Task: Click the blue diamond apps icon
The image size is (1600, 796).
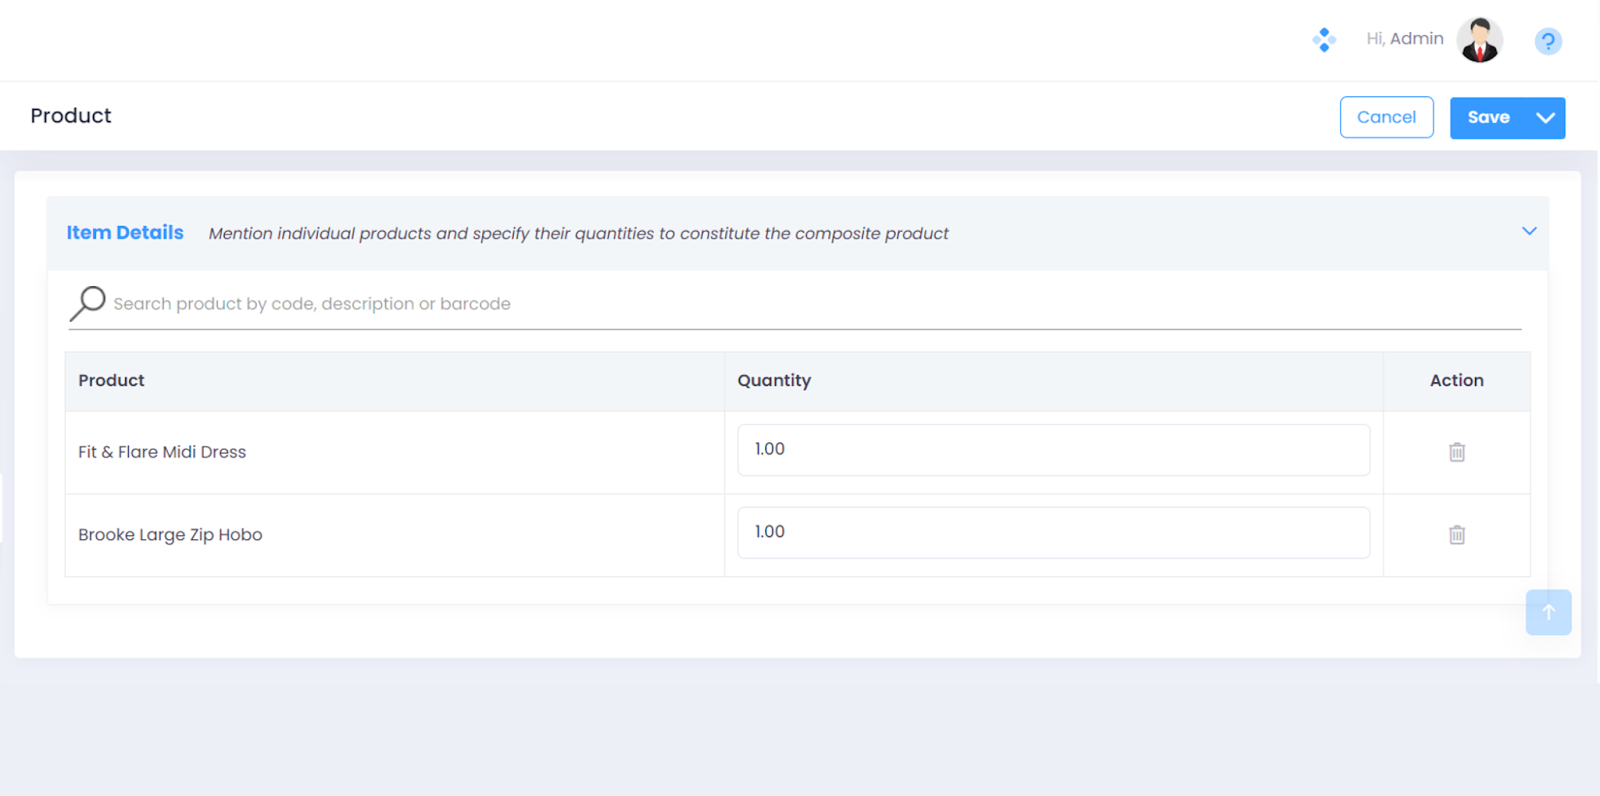Action: pos(1324,40)
